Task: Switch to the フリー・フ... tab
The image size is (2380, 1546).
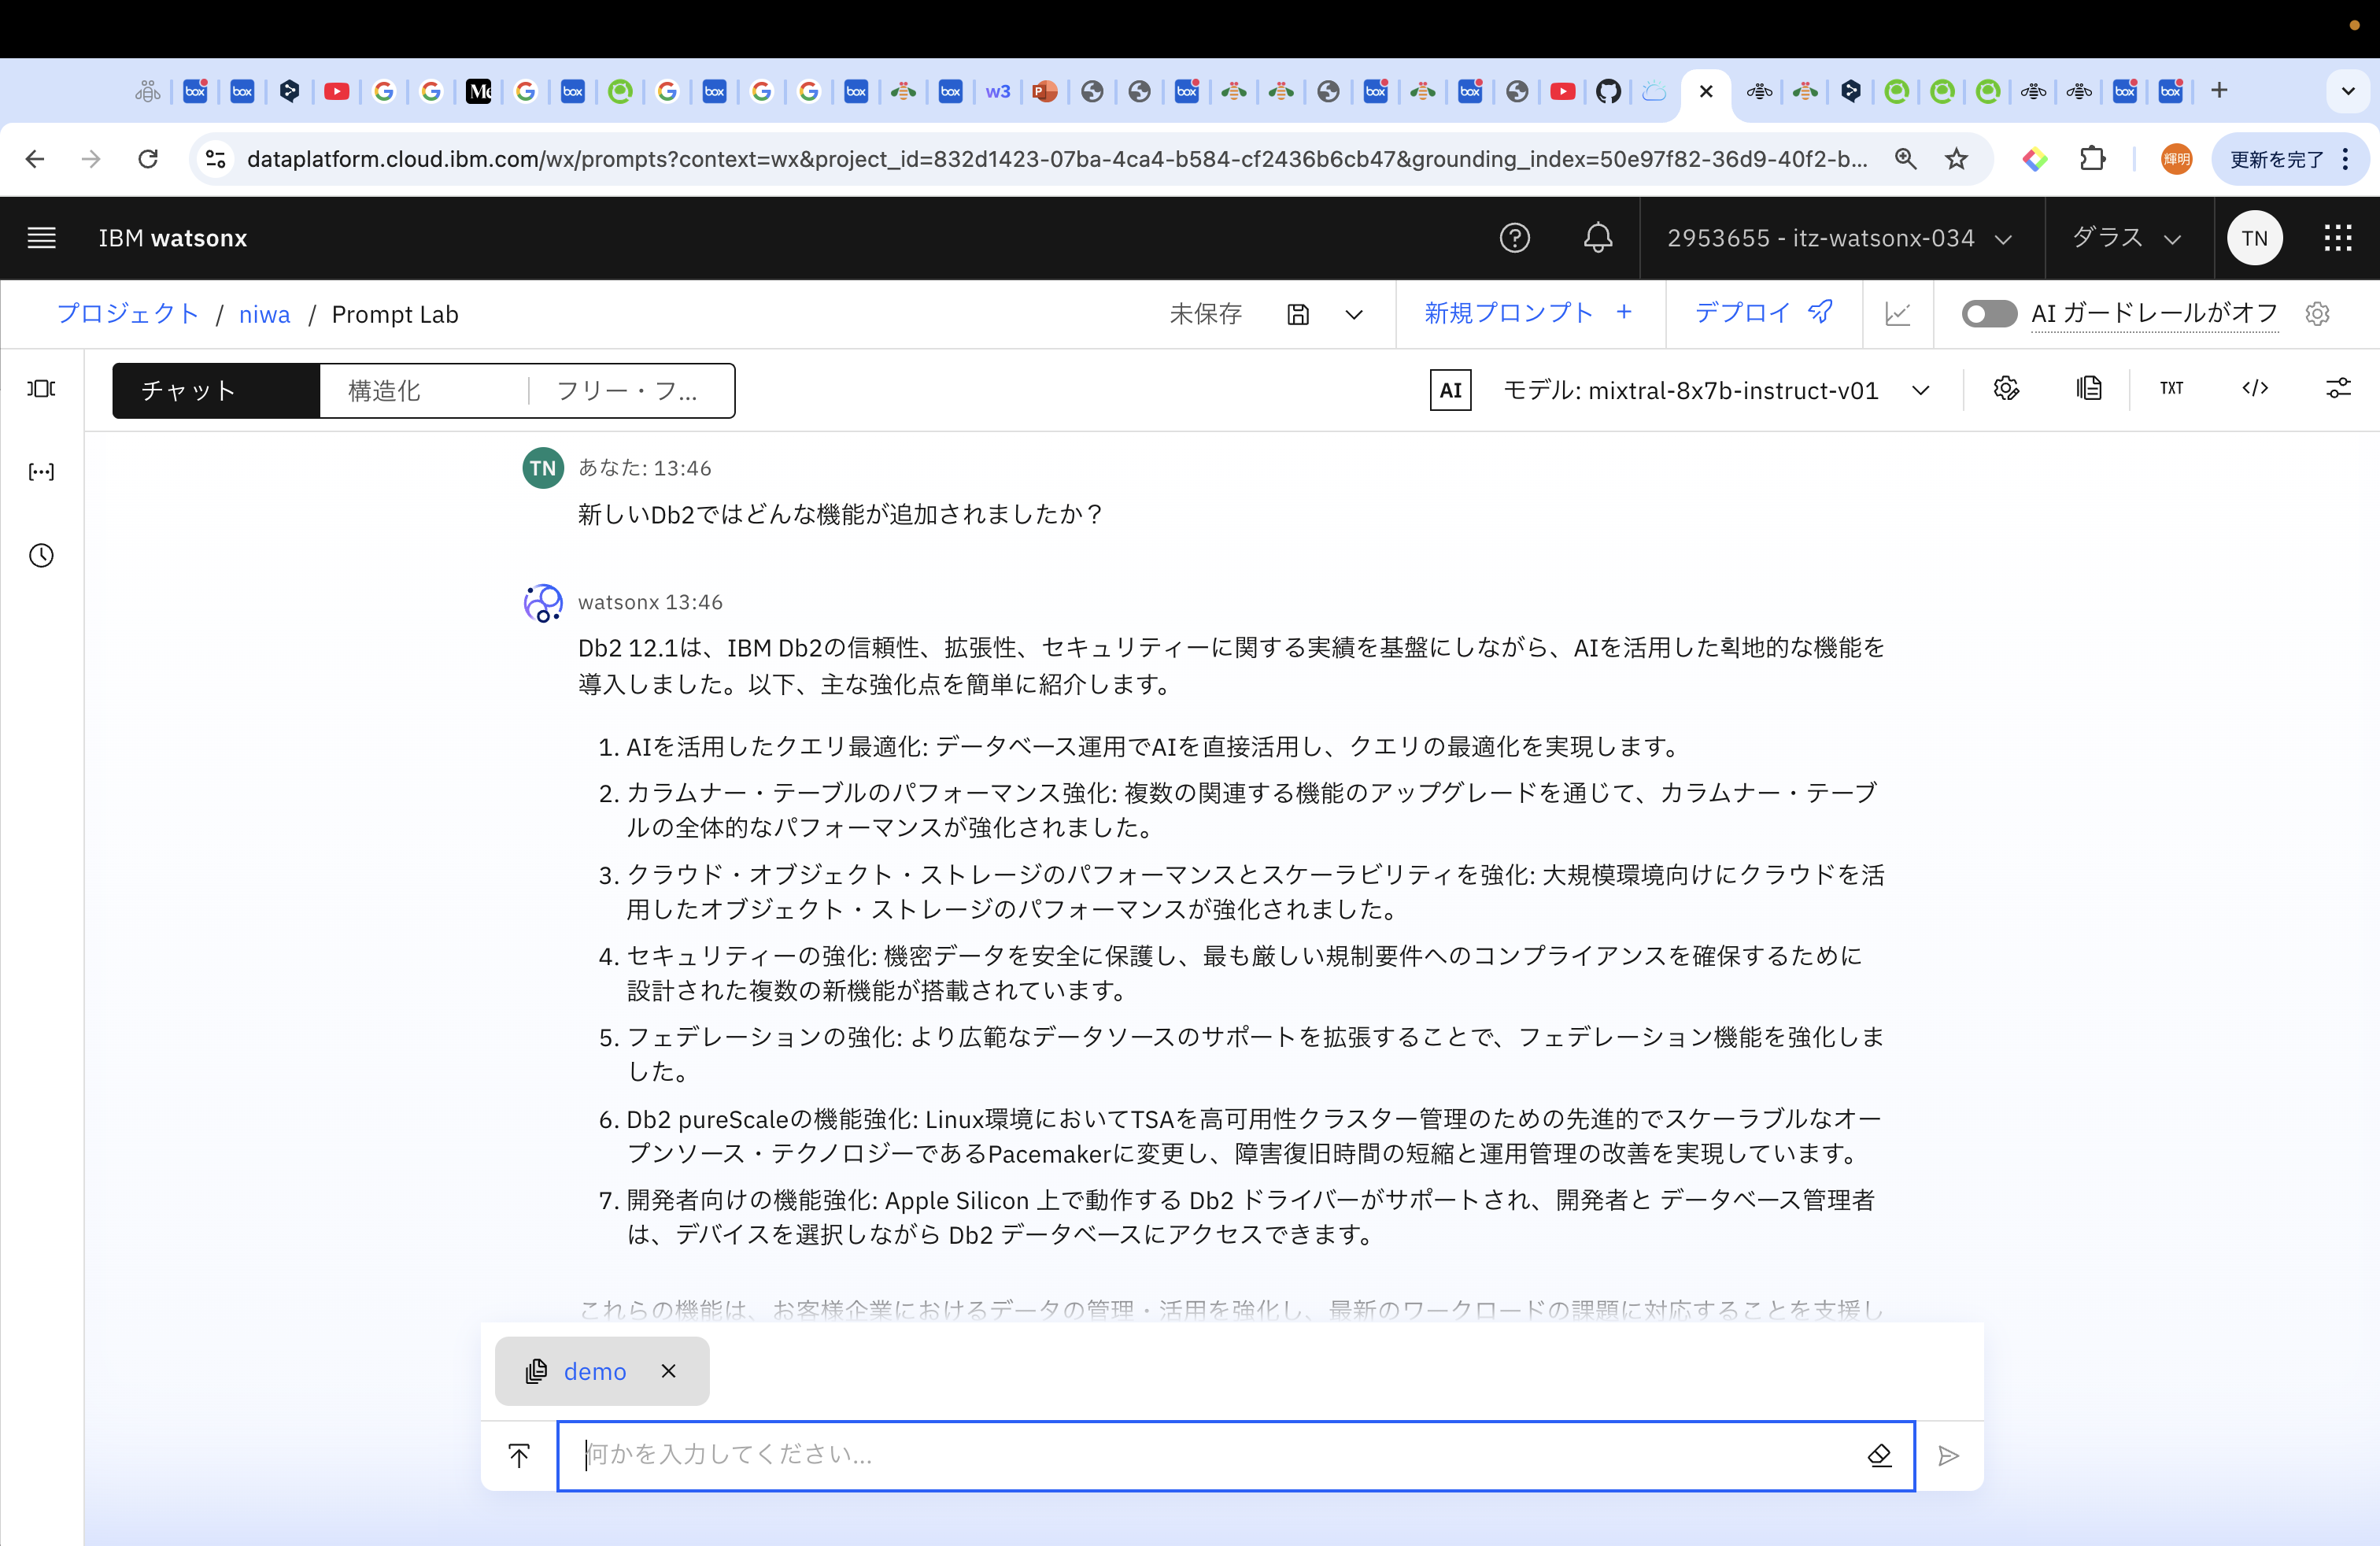Action: 628,391
